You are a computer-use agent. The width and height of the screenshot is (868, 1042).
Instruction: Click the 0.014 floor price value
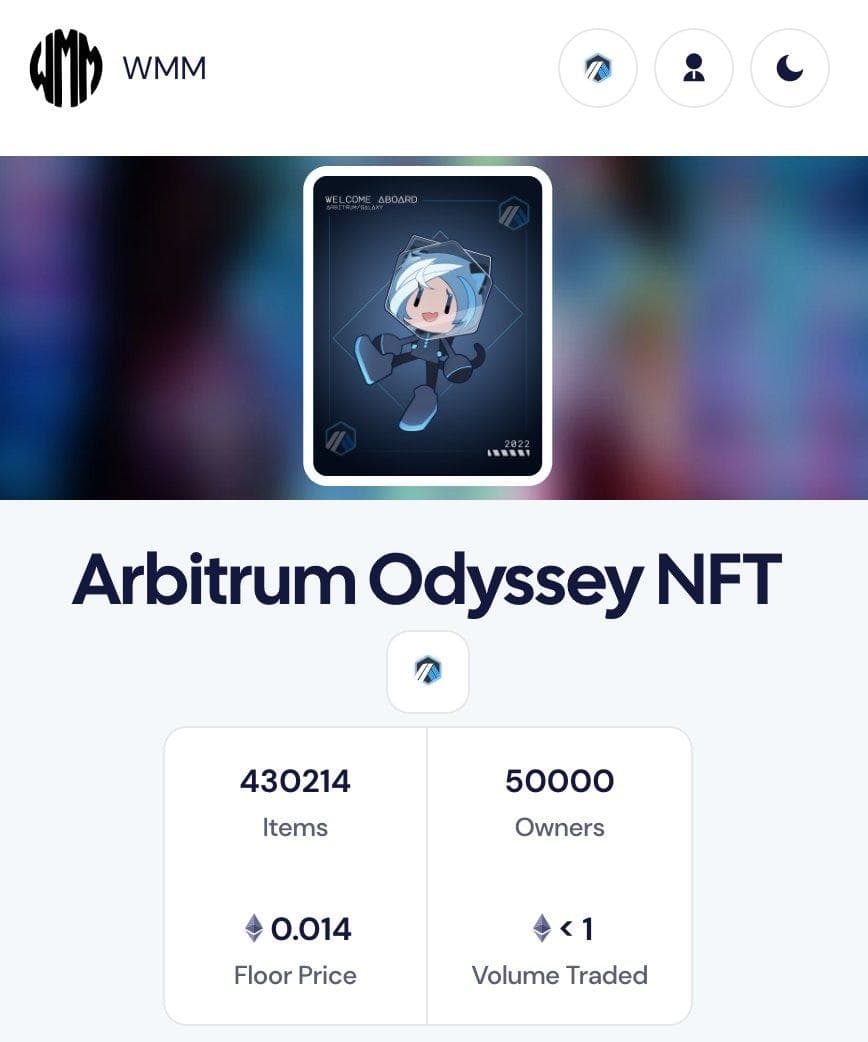click(311, 929)
